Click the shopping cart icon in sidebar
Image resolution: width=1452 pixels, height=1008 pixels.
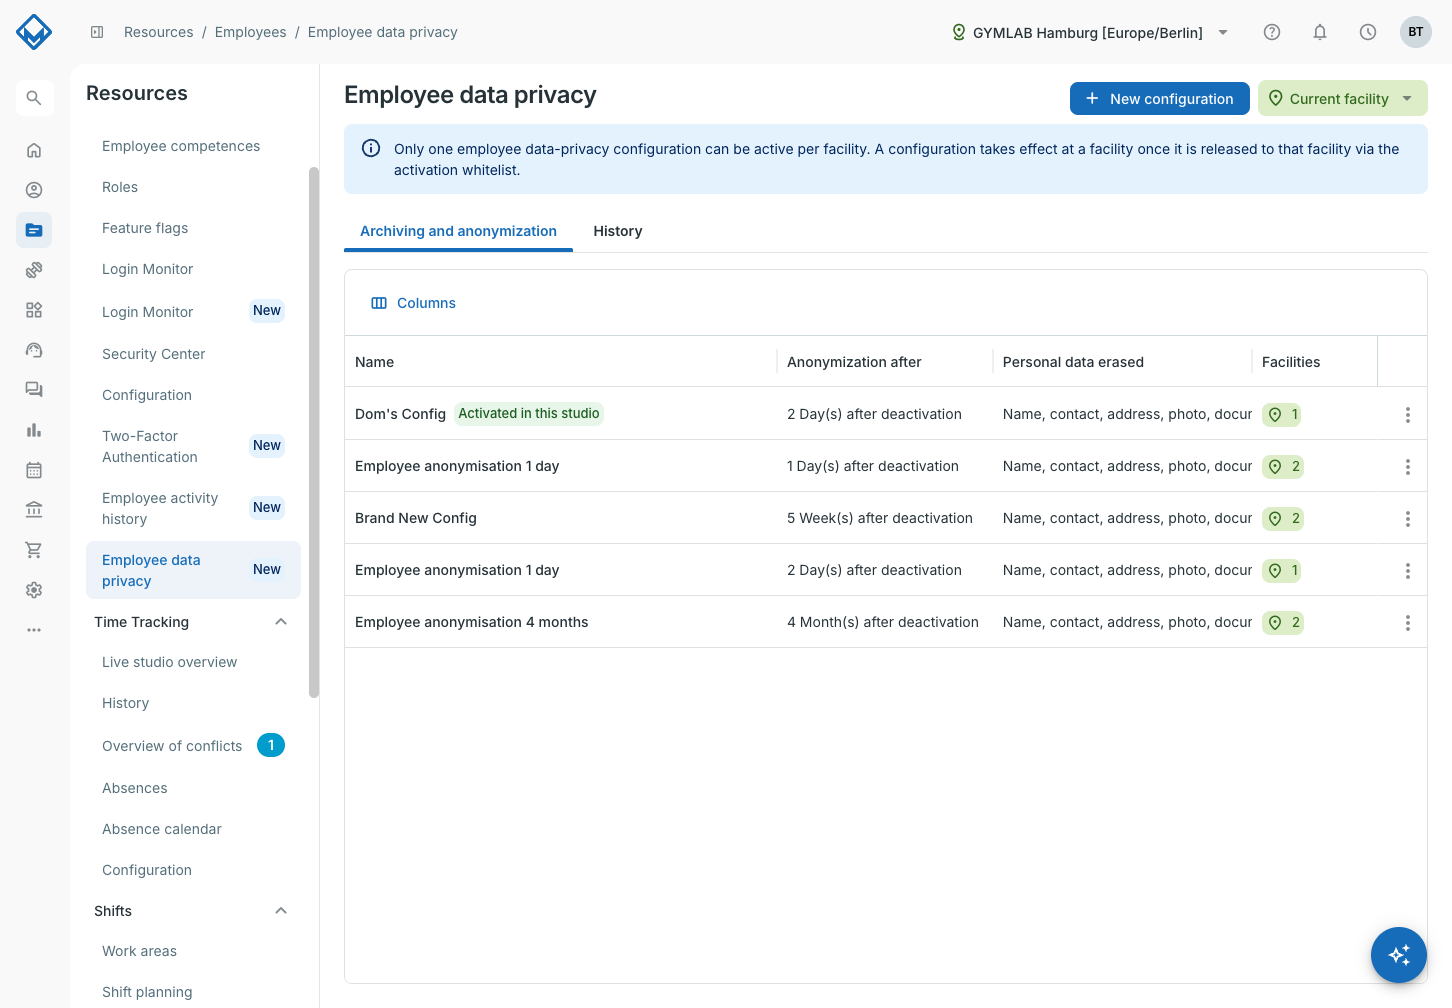click(34, 550)
